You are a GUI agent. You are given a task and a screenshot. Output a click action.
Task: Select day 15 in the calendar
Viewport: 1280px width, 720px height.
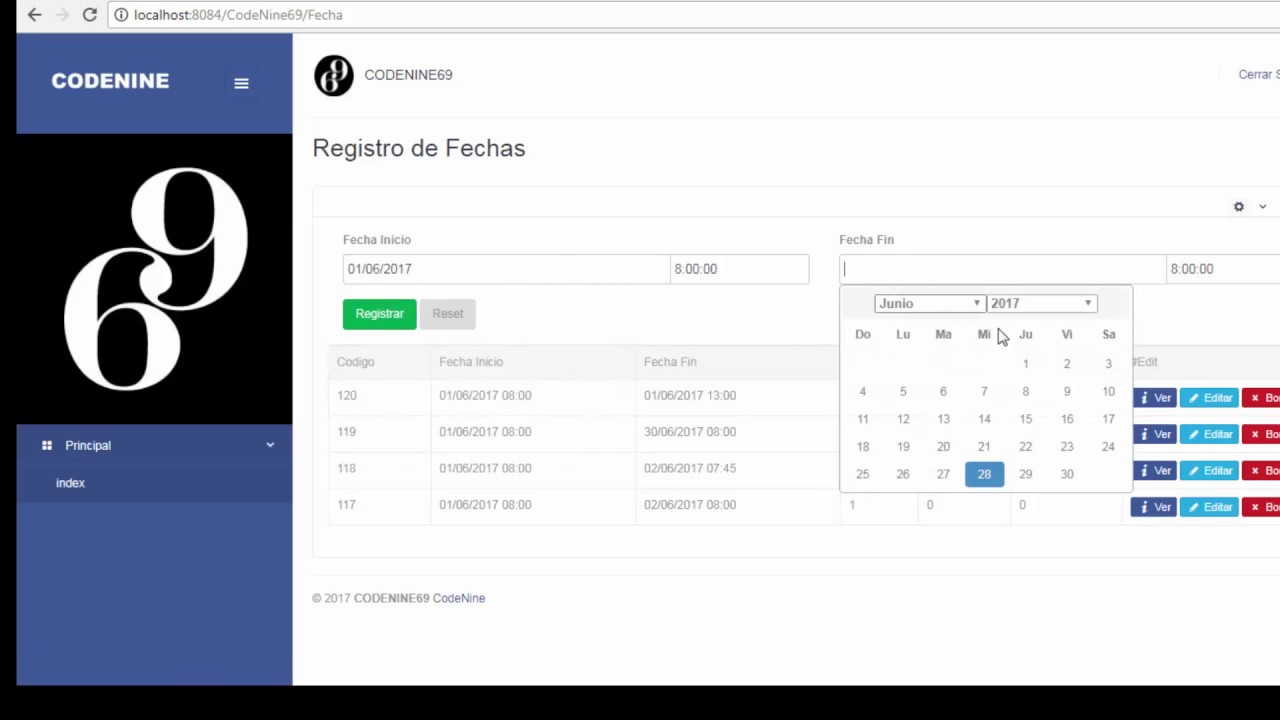[x=1025, y=419]
